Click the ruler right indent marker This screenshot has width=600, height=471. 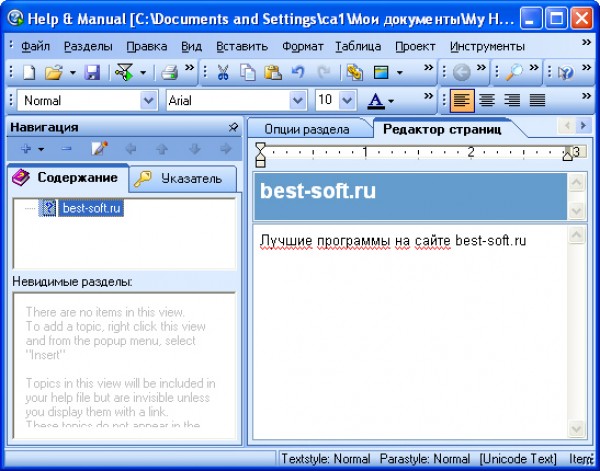coord(567,155)
